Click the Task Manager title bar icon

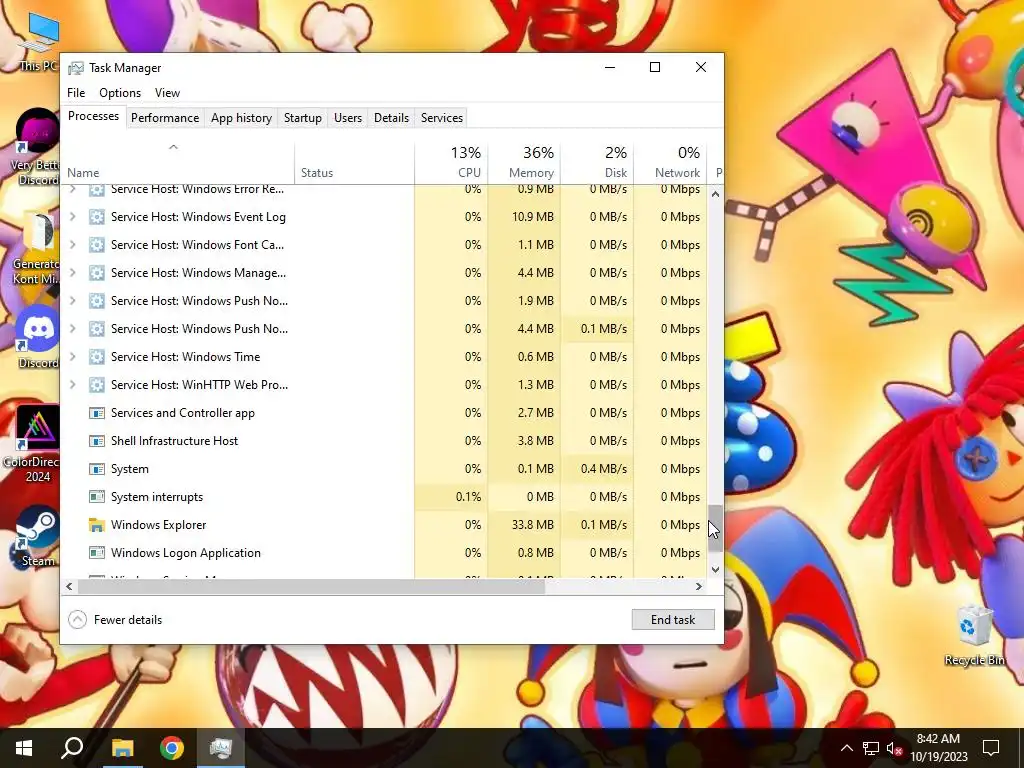tap(76, 68)
